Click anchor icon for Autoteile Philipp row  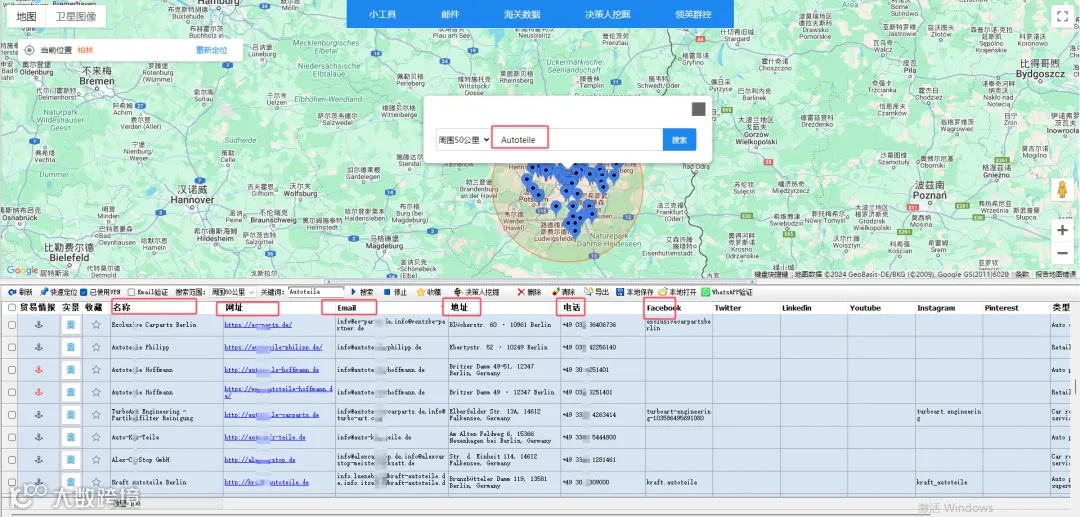(x=39, y=347)
